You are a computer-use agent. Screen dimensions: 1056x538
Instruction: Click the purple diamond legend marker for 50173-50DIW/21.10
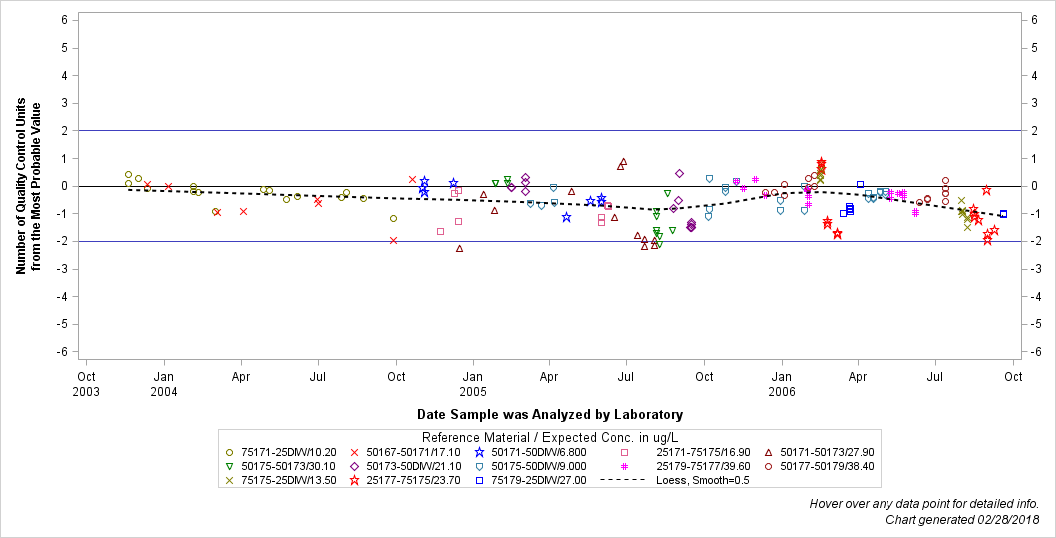point(354,466)
